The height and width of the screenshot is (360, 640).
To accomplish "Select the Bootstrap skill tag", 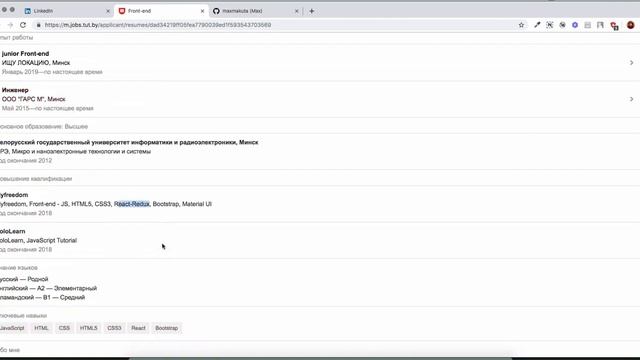I will 167,328.
